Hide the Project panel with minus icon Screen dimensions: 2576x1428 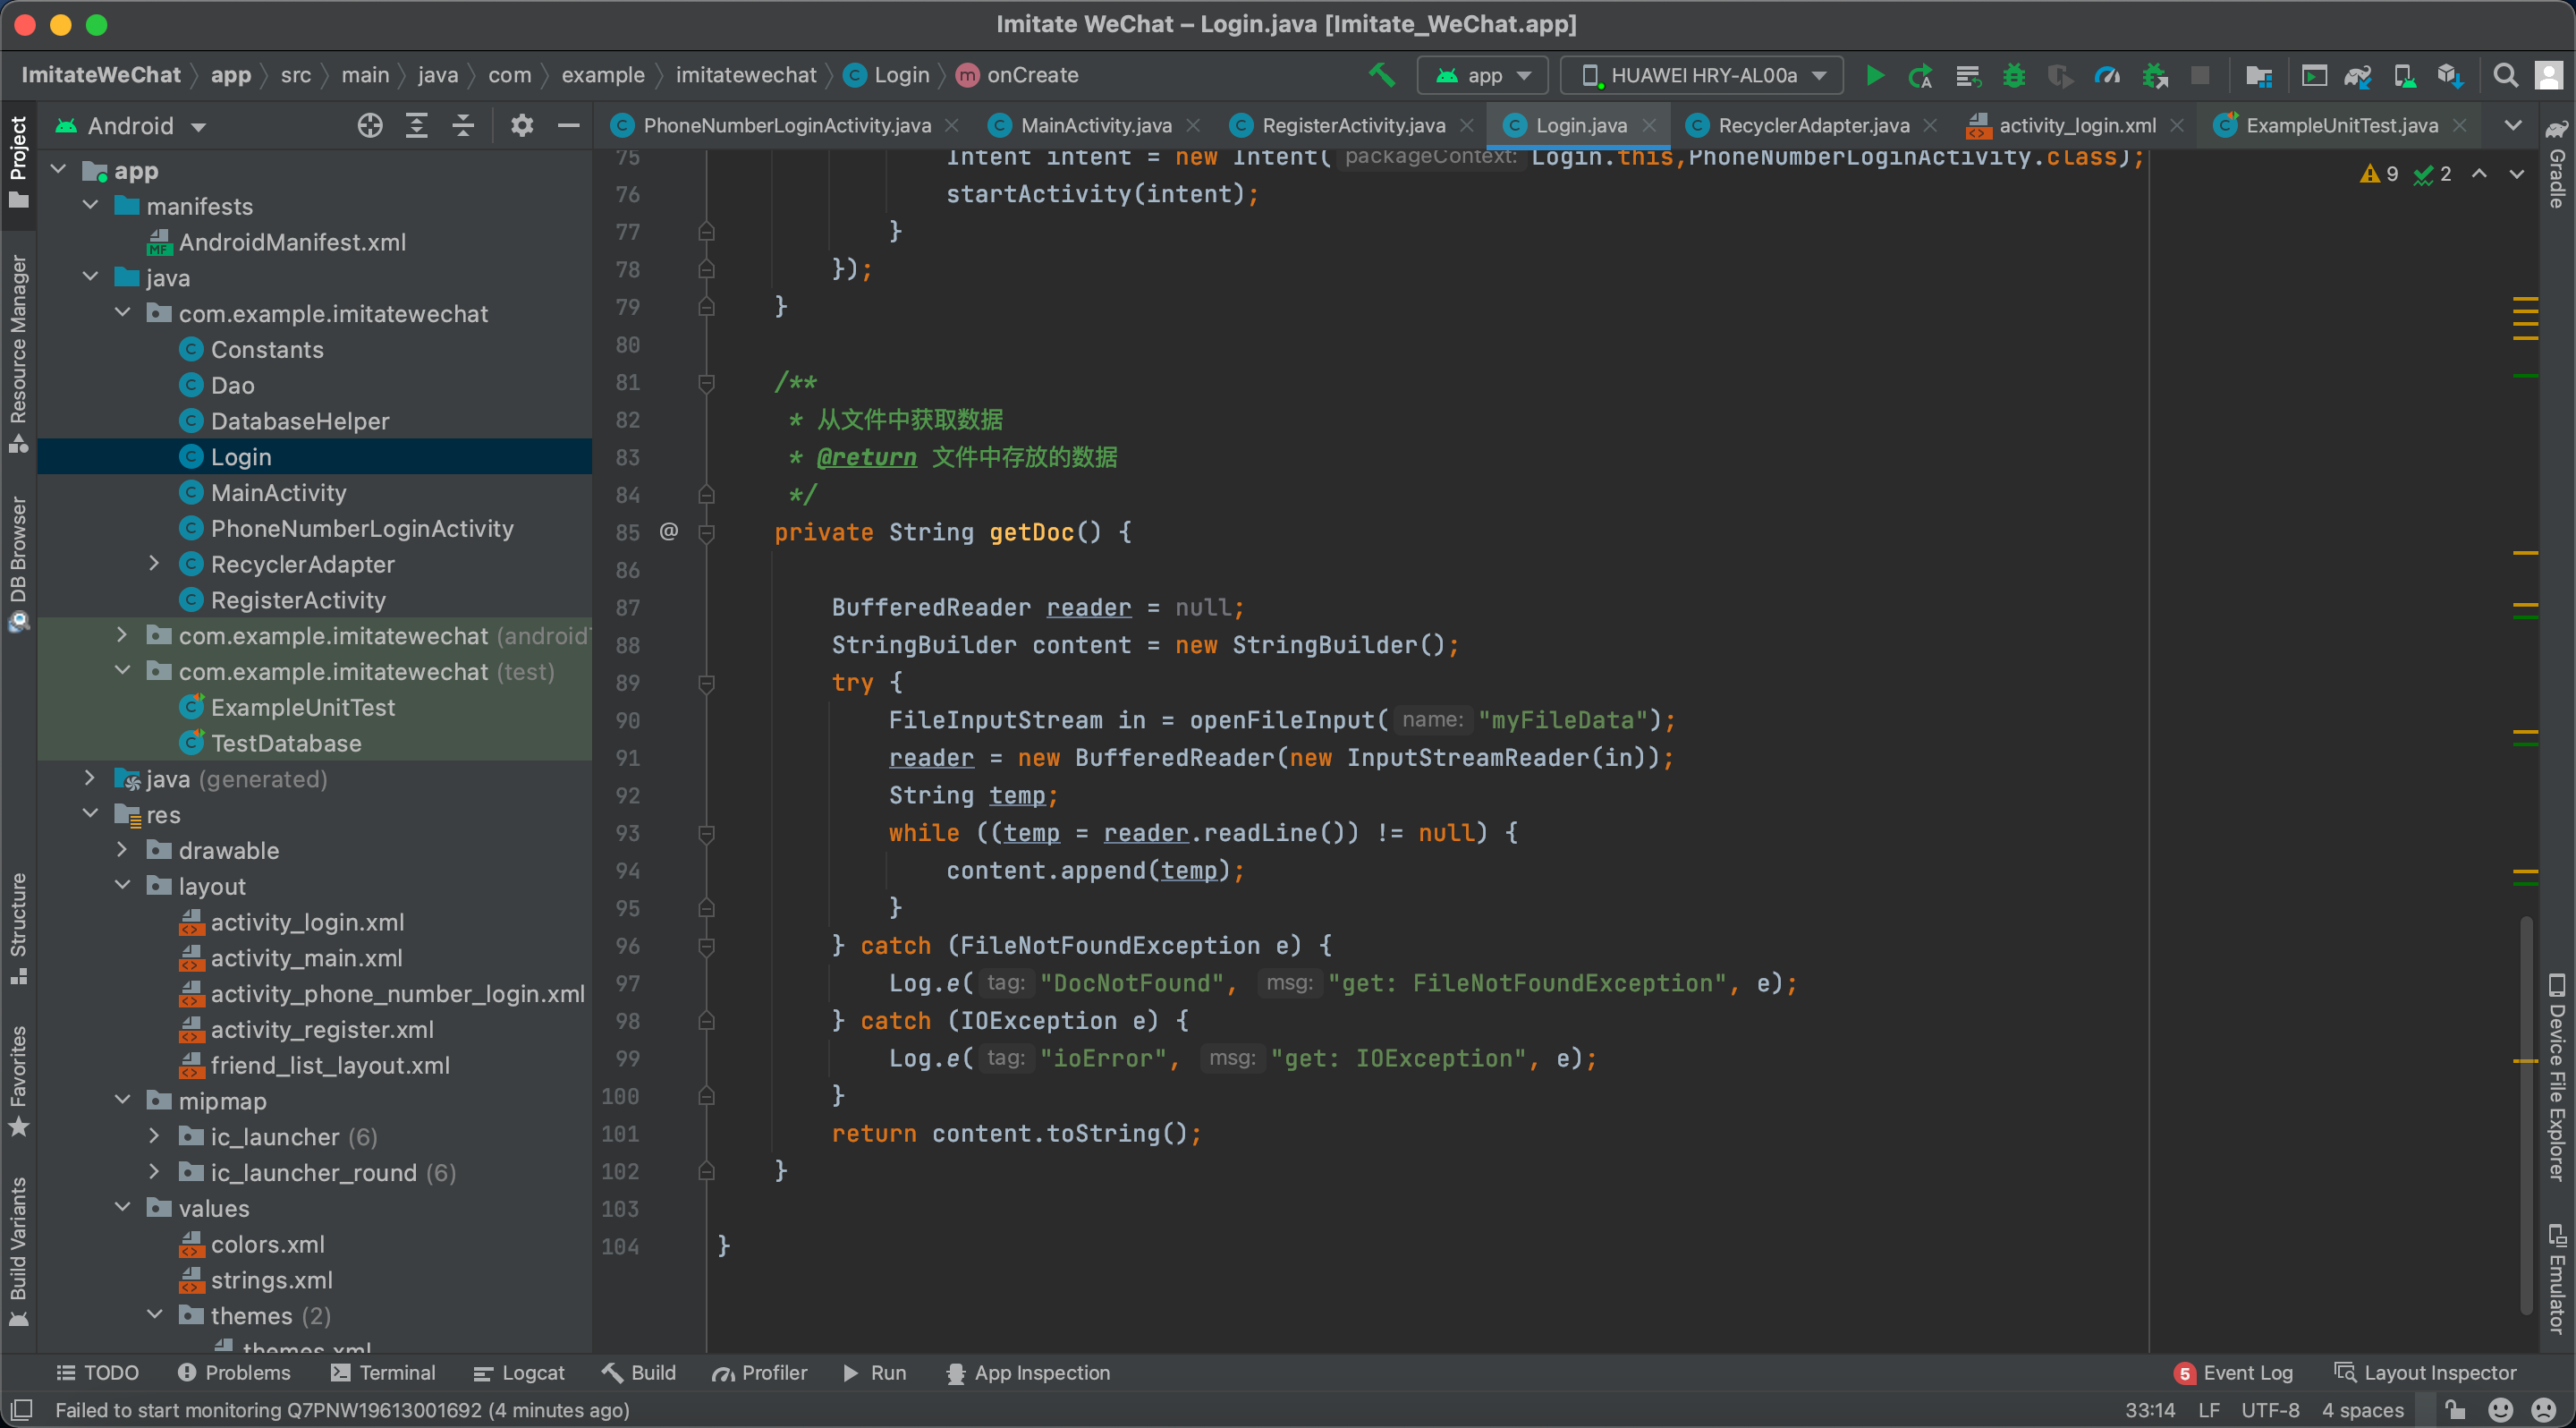(569, 126)
